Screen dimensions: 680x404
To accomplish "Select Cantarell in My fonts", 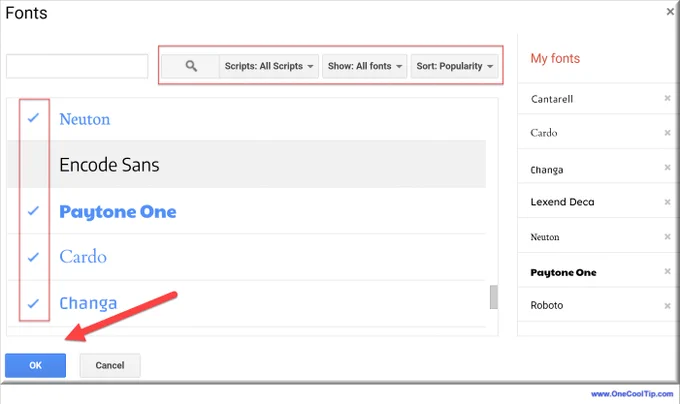I will coord(552,99).
